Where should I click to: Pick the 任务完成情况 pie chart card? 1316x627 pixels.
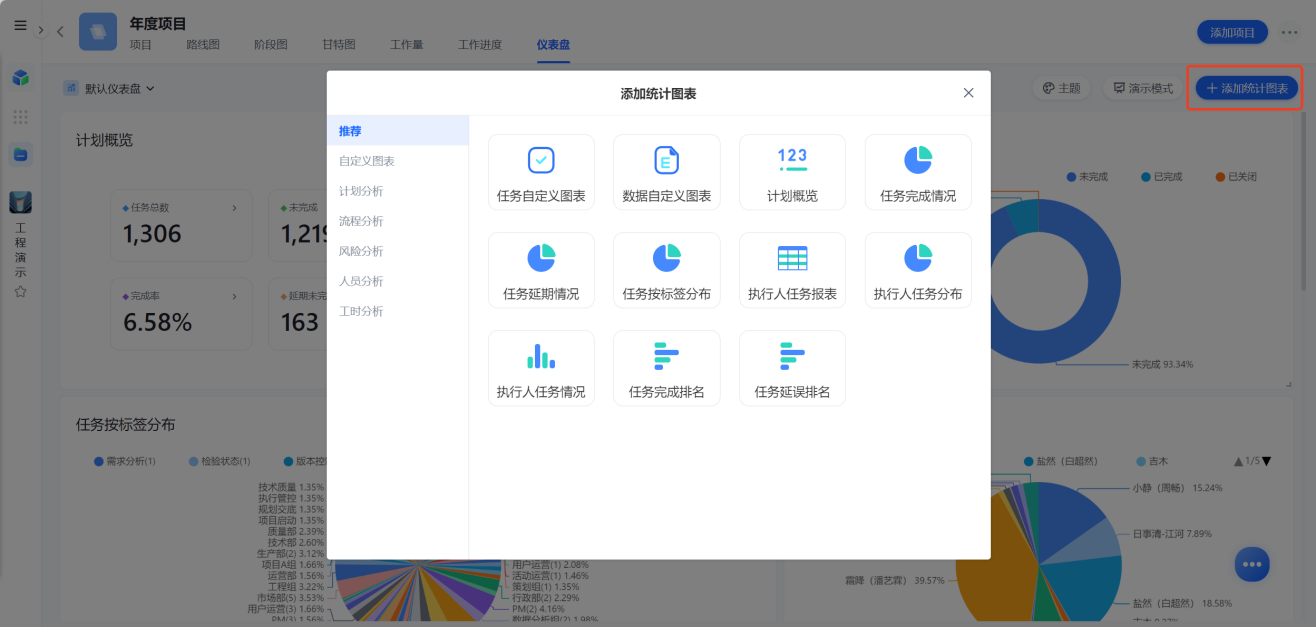[918, 172]
